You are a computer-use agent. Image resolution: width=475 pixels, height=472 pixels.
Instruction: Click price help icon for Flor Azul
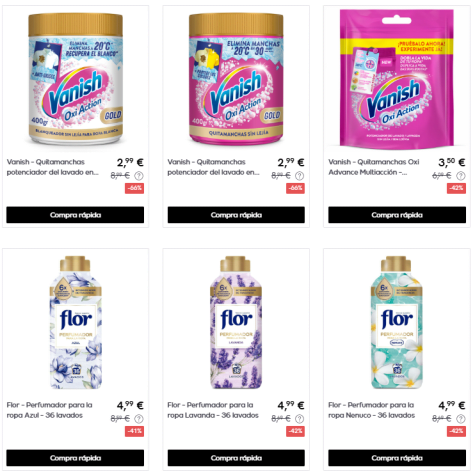139,419
